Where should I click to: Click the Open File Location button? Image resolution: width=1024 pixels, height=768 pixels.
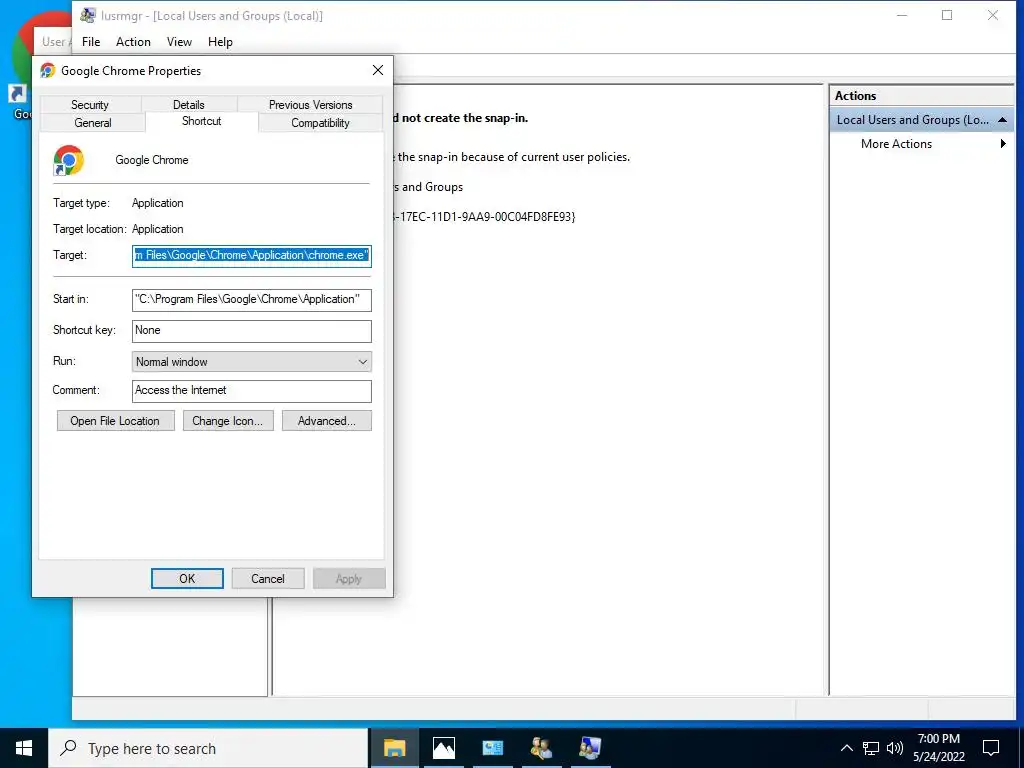(116, 421)
